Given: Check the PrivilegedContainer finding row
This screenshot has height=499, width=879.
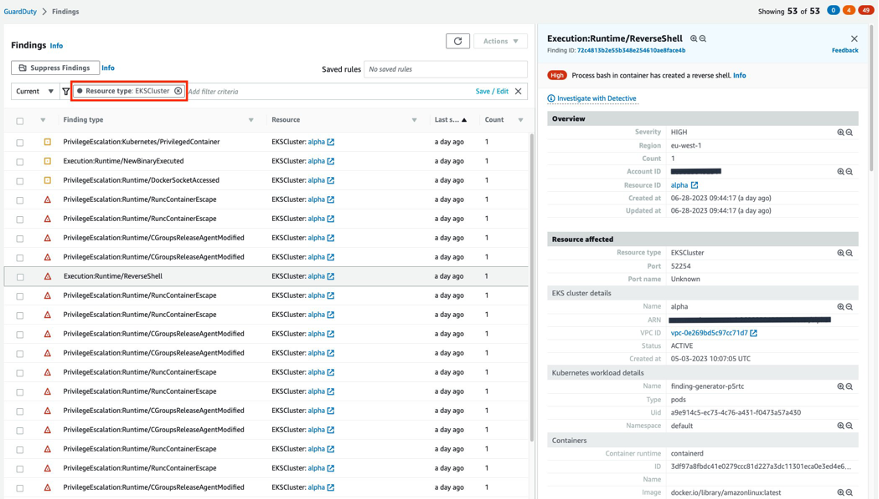Looking at the screenshot, I should pos(20,142).
